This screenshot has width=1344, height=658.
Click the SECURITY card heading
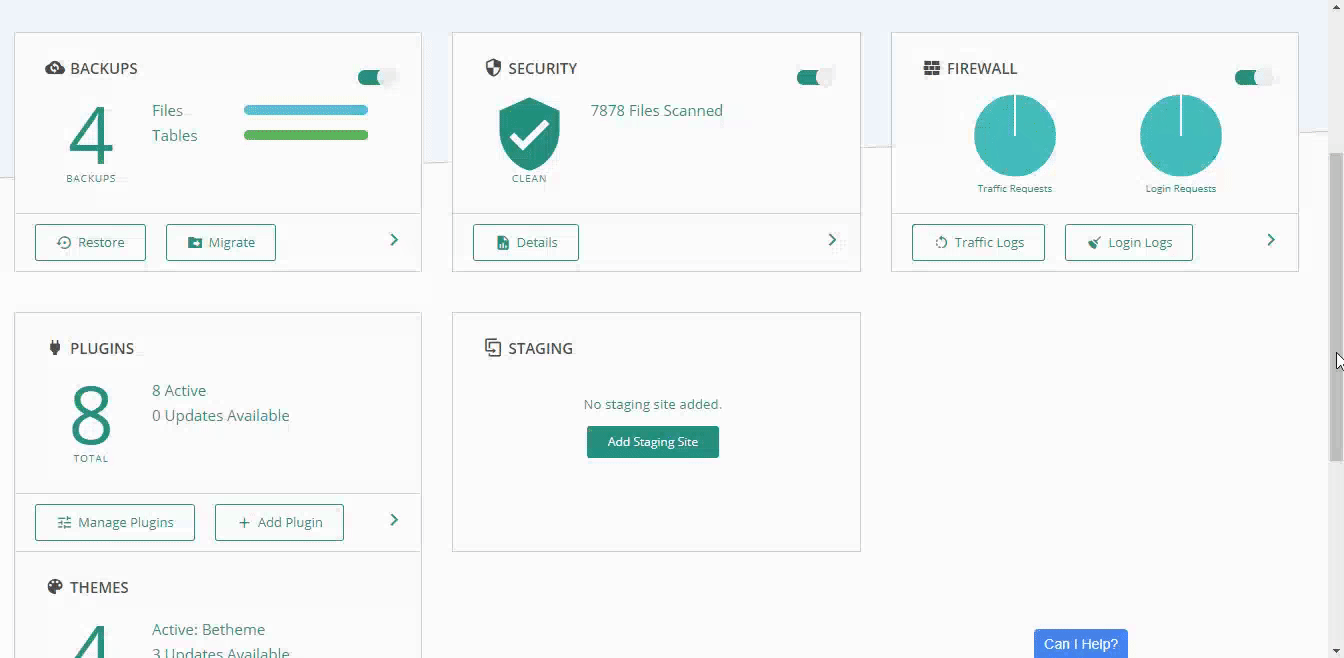click(543, 68)
